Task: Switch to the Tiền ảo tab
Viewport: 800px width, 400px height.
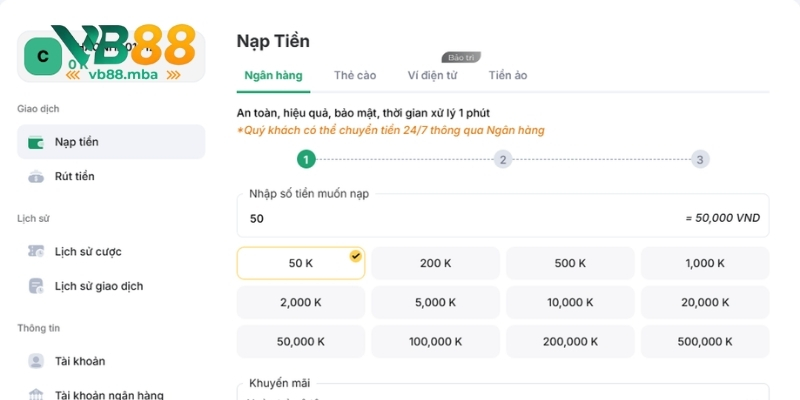Action: [507, 75]
